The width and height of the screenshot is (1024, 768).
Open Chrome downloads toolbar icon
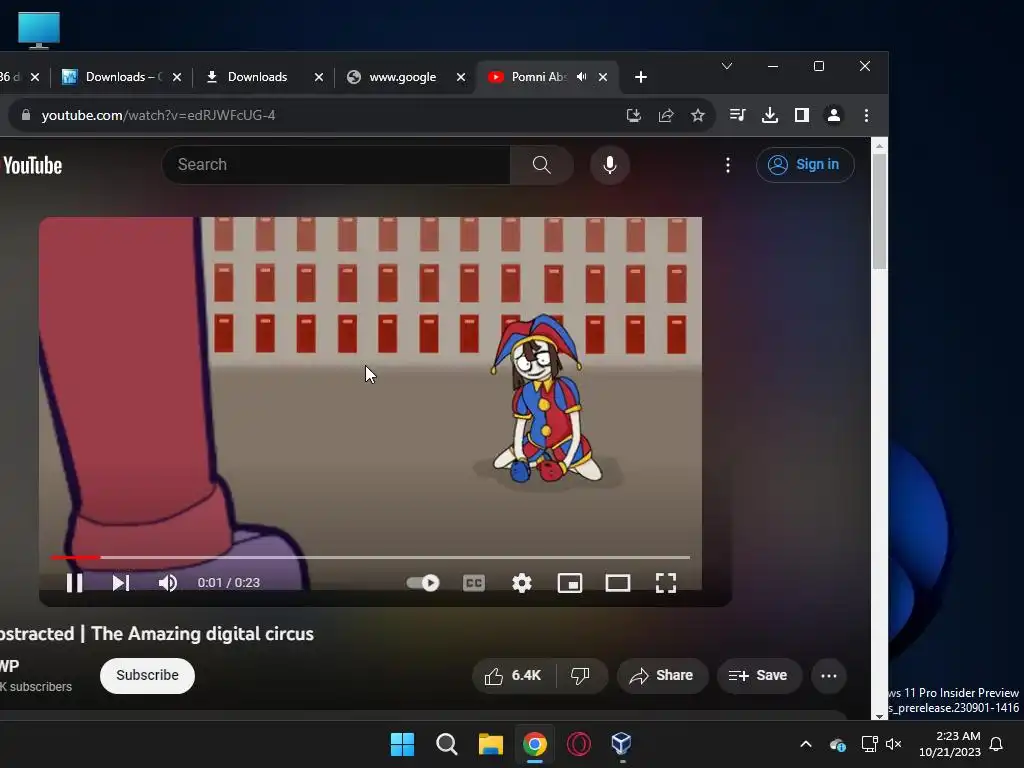point(770,116)
